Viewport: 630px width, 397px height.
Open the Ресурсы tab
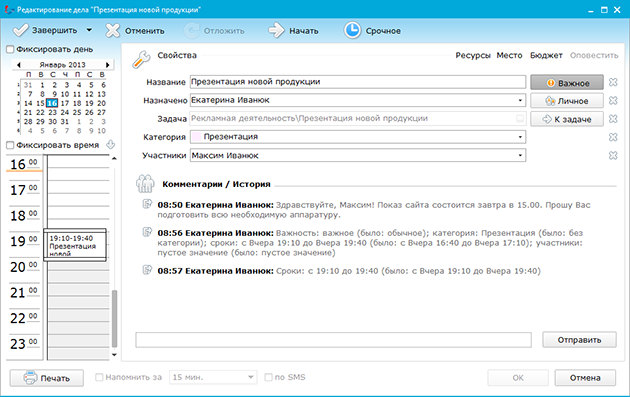pos(473,55)
